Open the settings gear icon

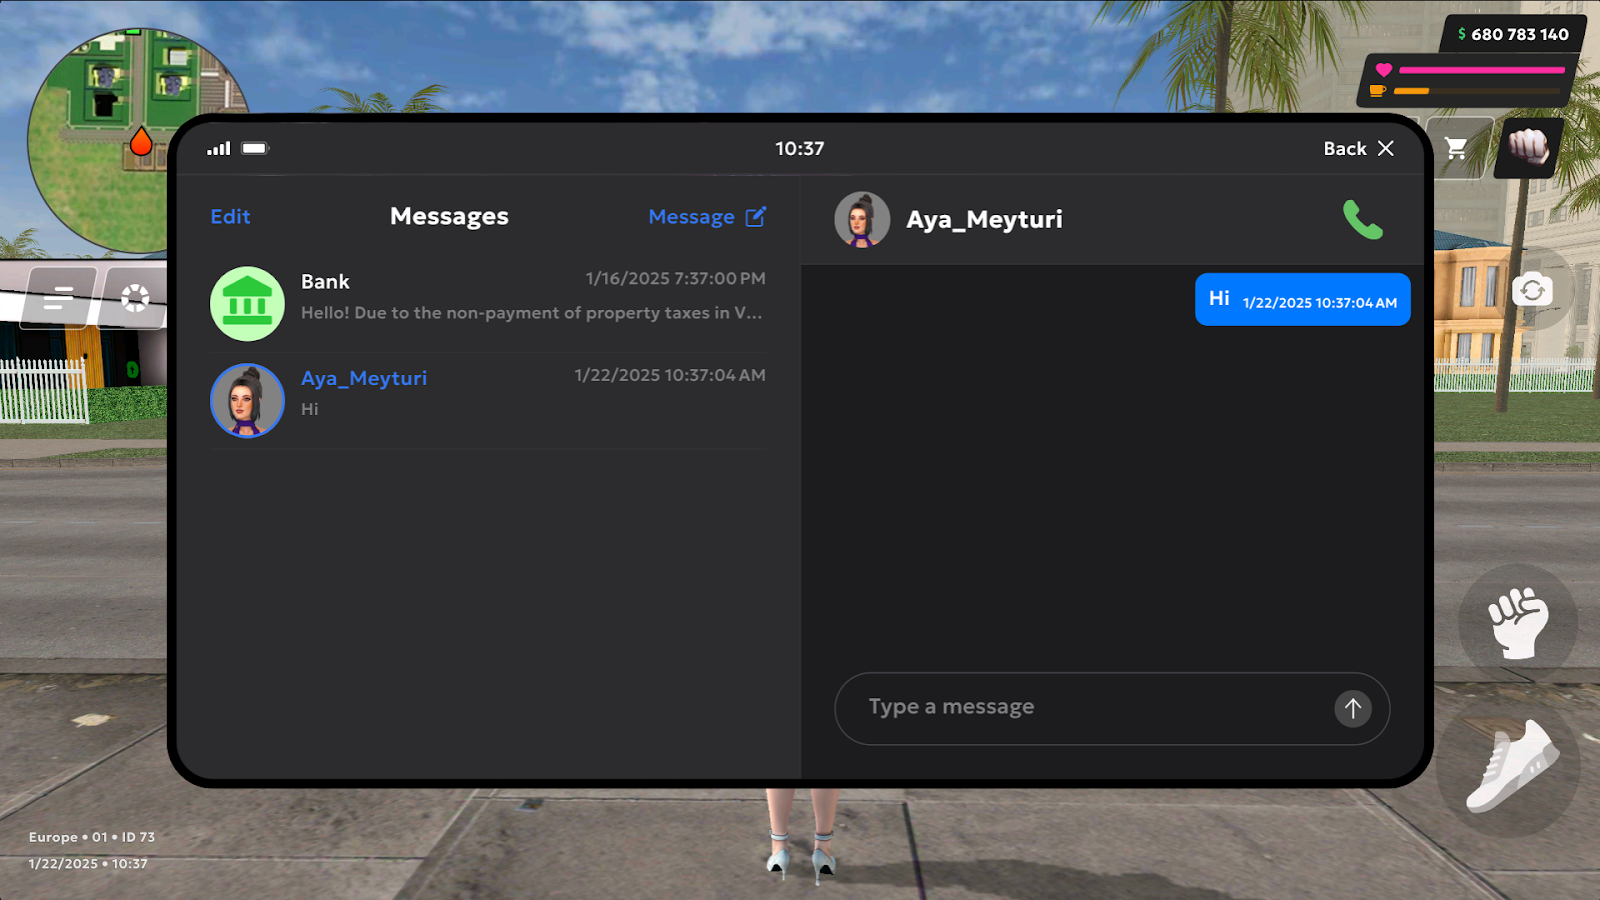click(x=134, y=297)
